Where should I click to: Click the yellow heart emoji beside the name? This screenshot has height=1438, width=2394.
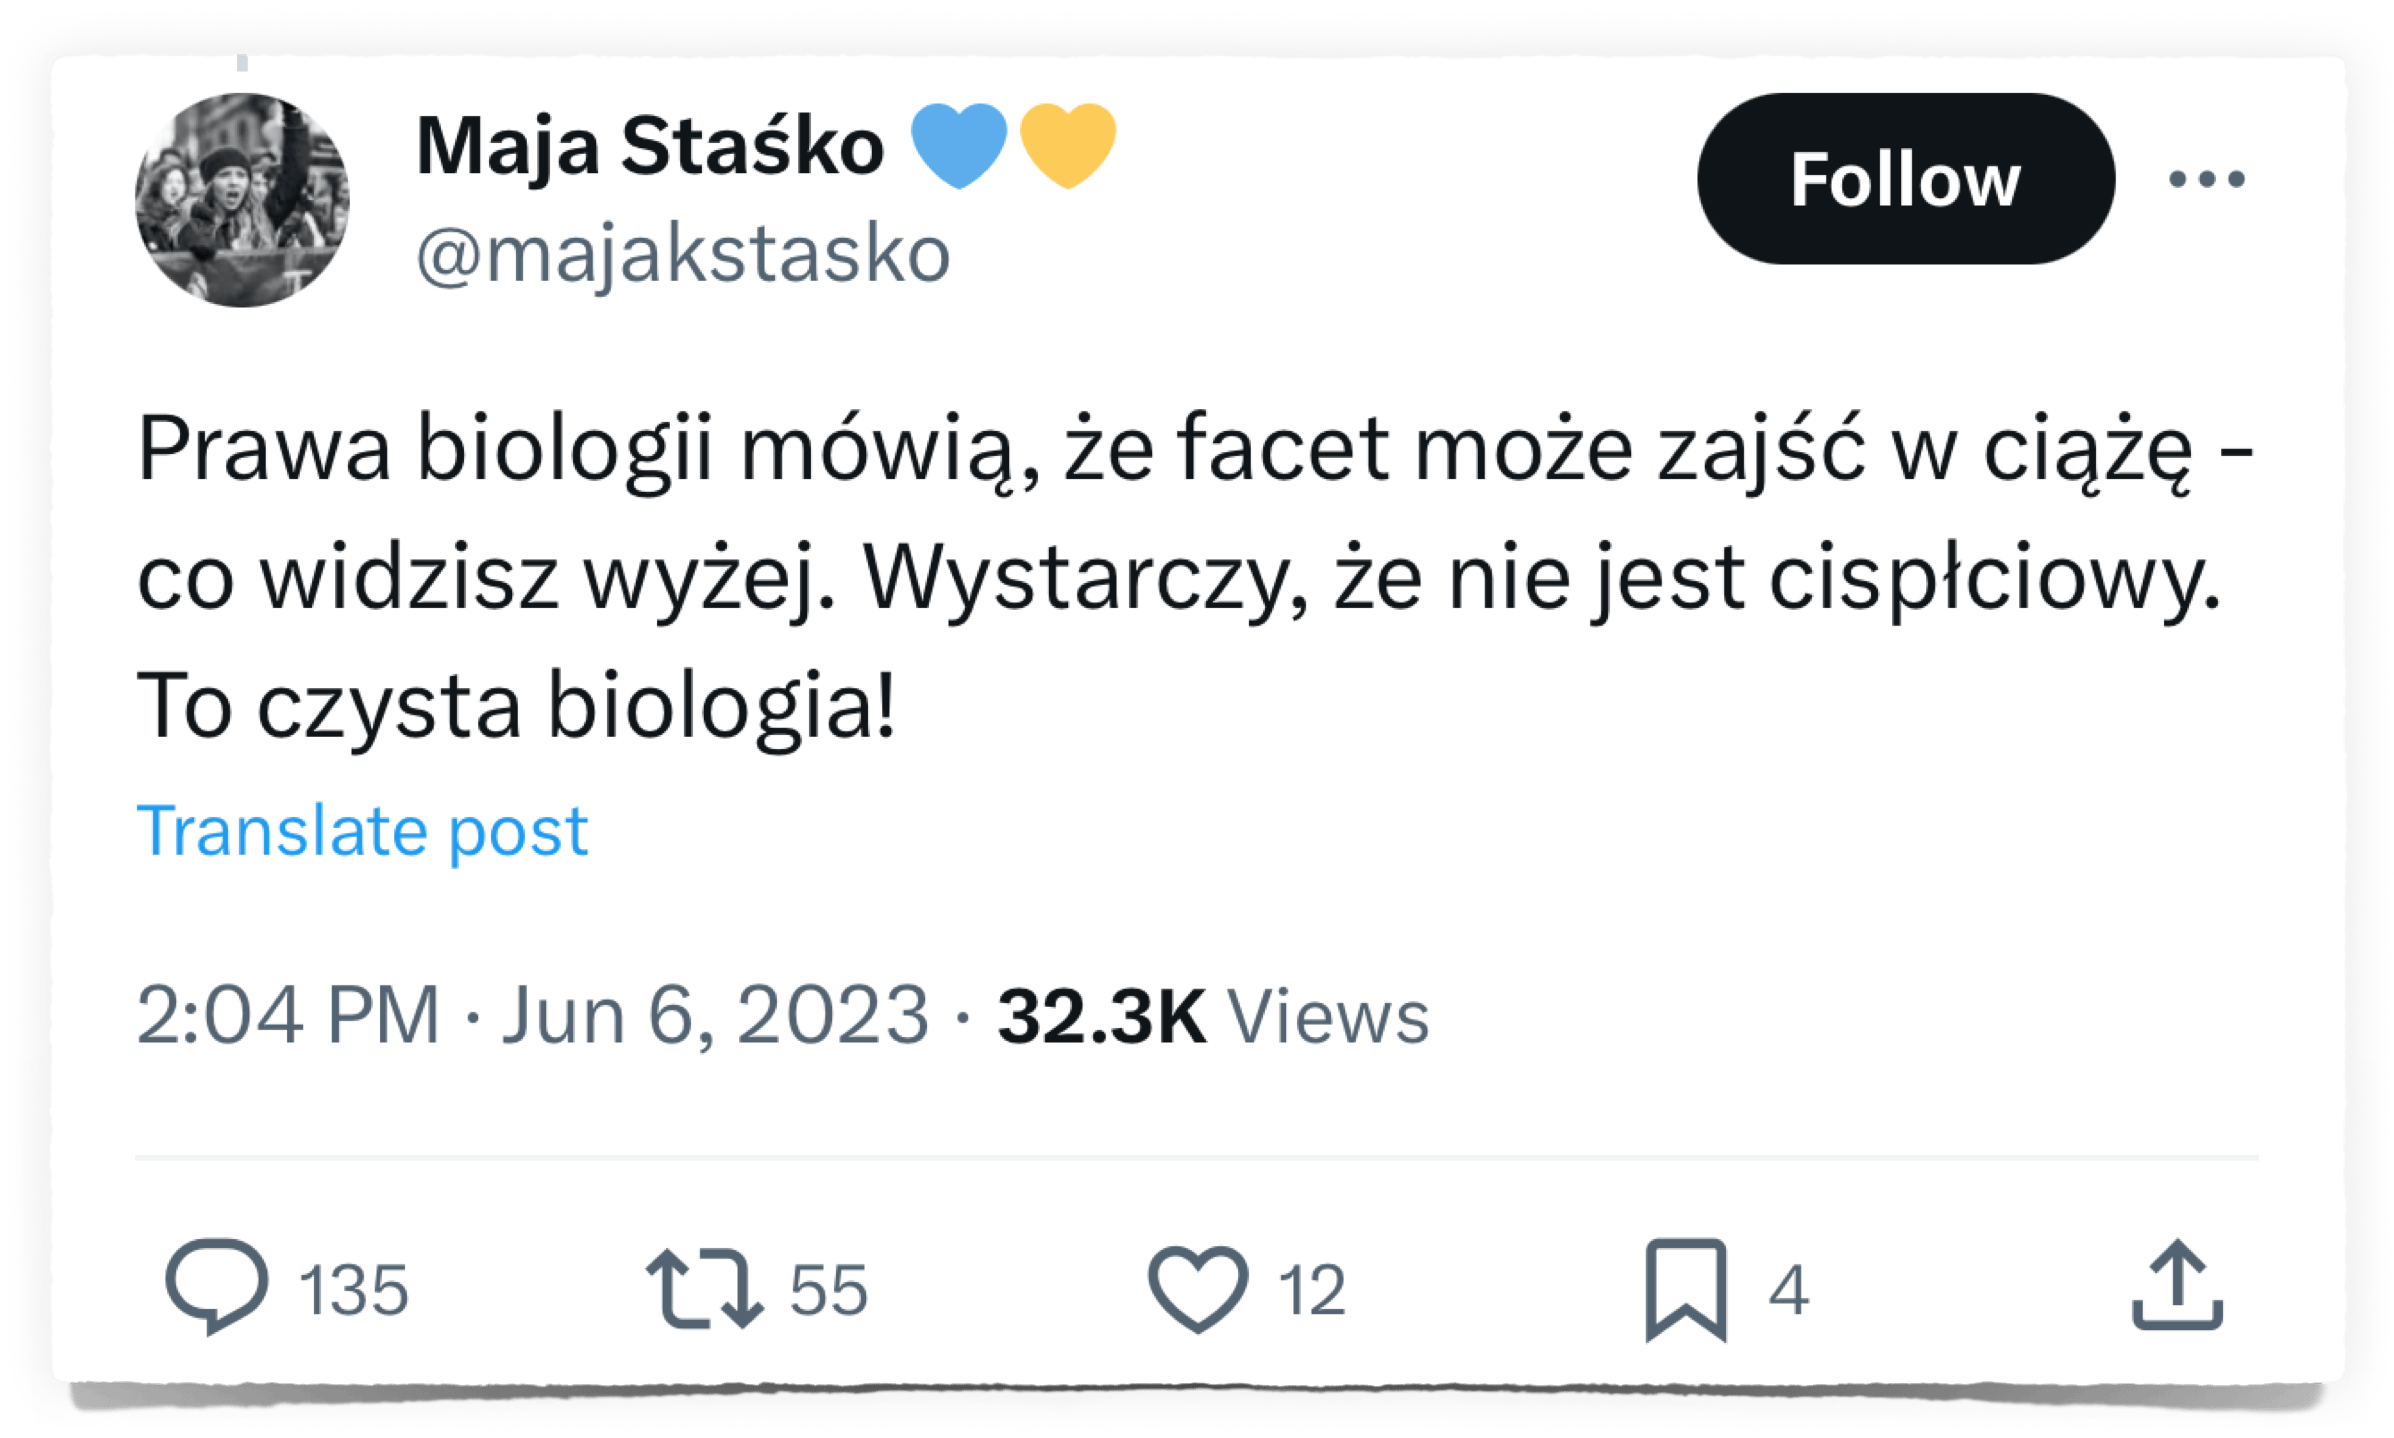pos(1067,146)
